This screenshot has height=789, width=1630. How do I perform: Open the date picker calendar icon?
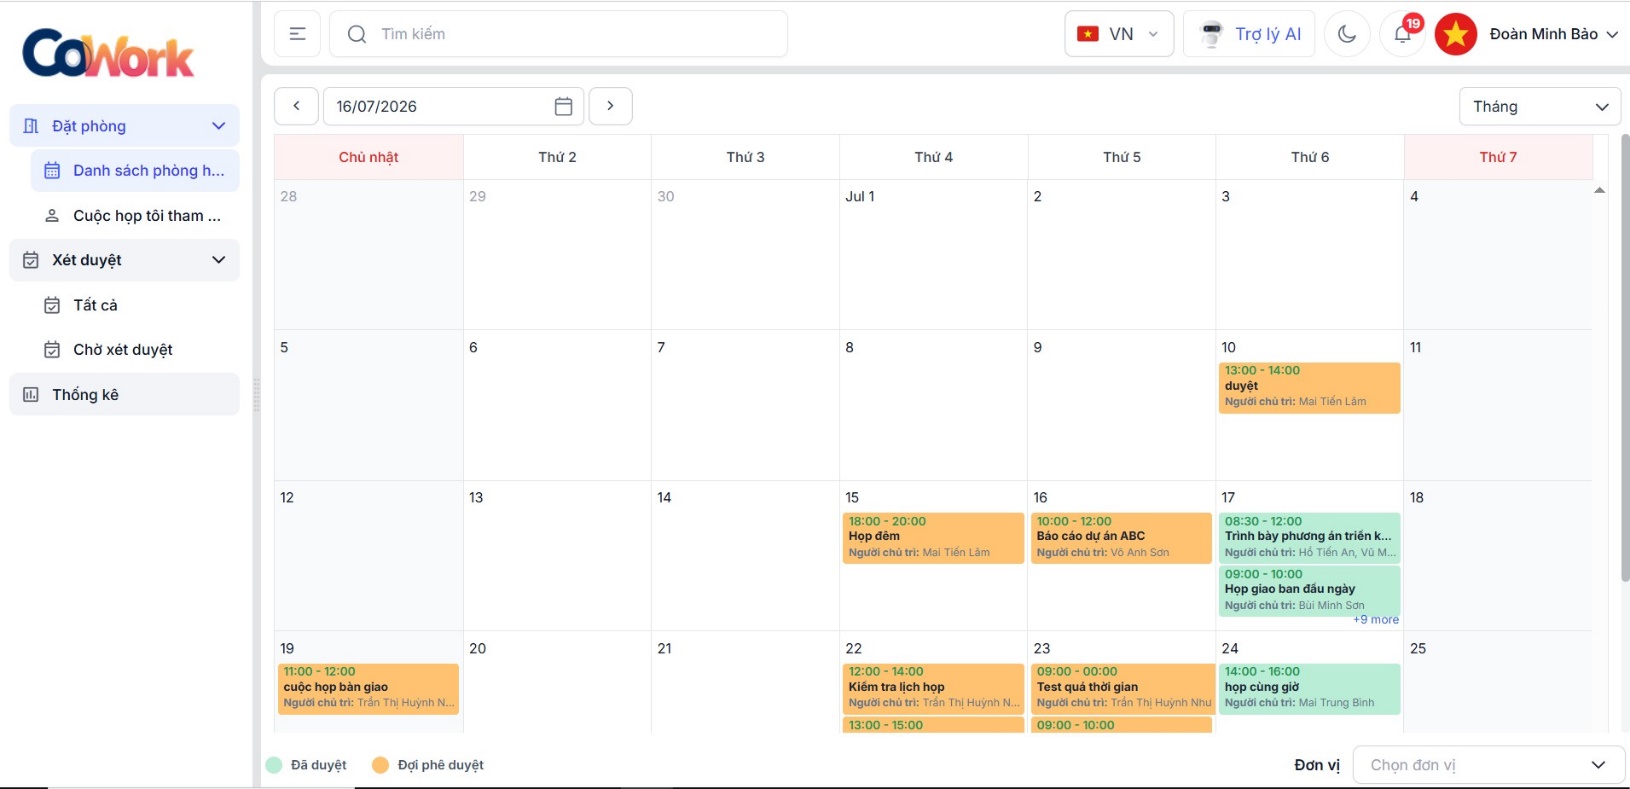point(563,106)
